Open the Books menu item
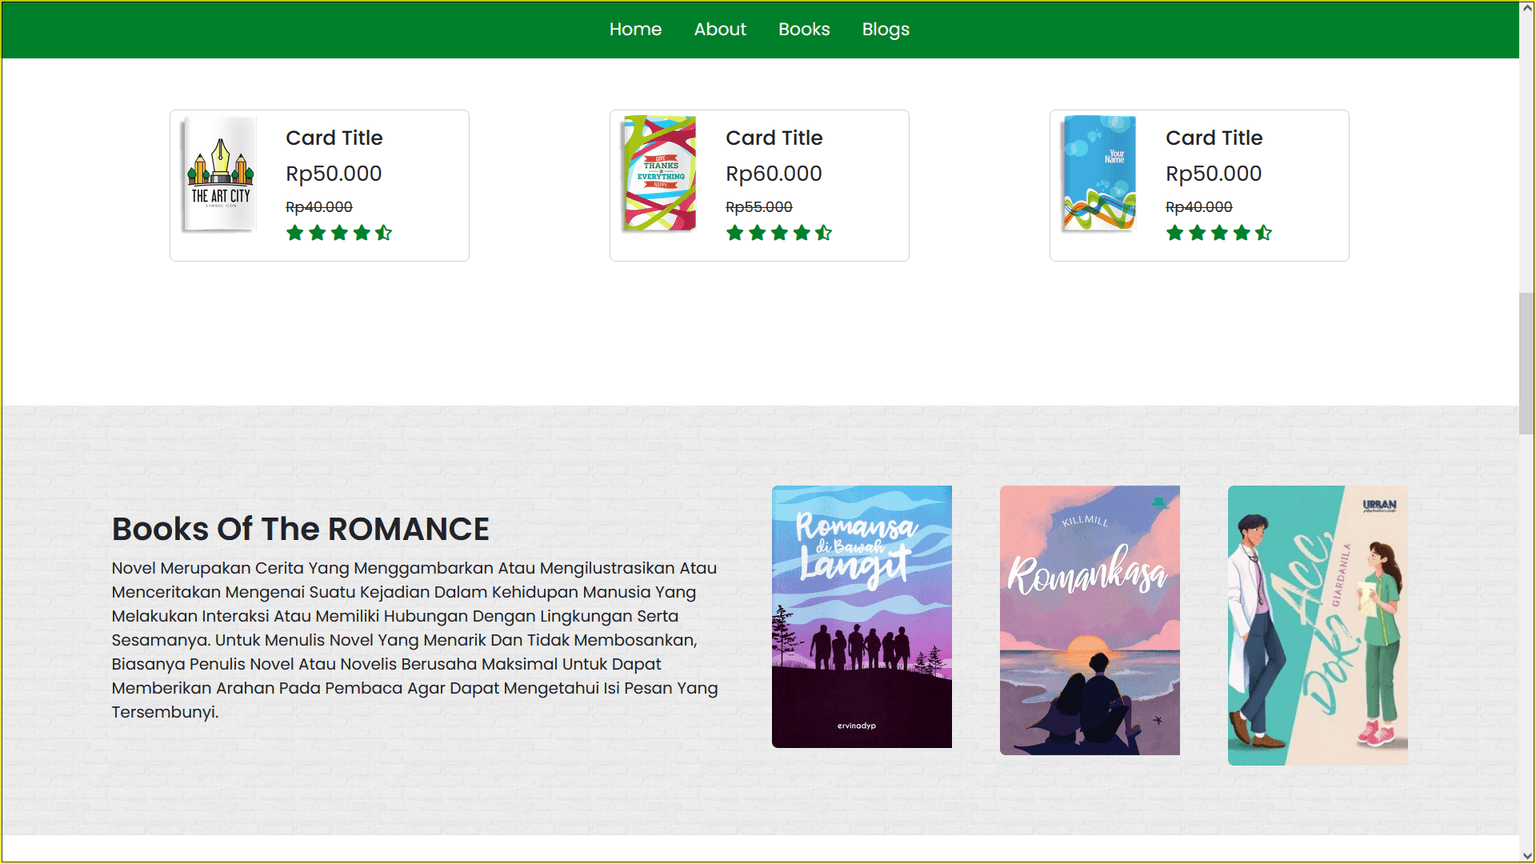 [x=804, y=29]
